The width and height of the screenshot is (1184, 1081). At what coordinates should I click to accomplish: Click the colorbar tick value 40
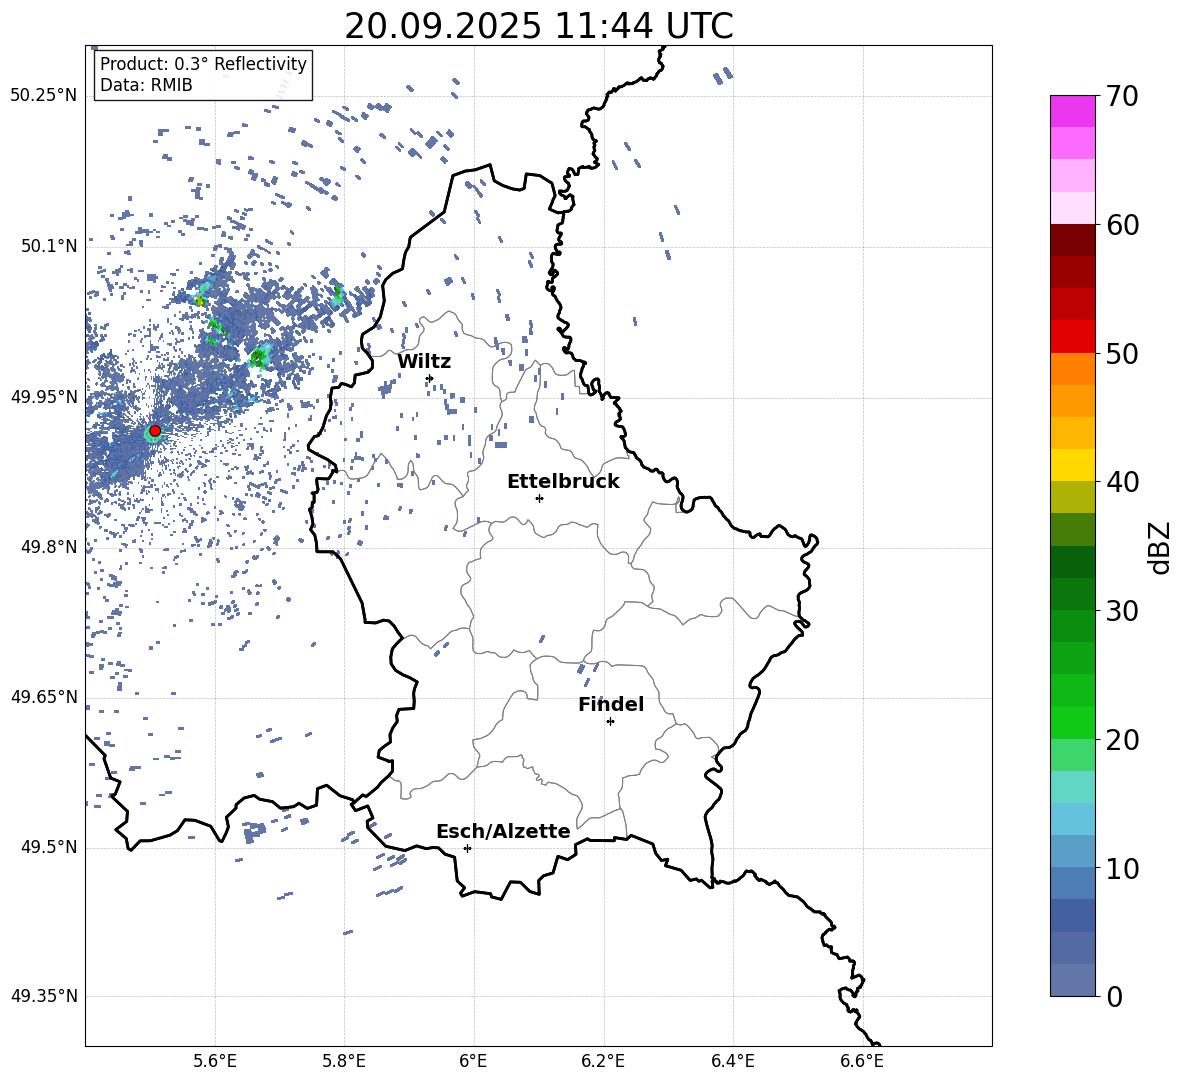click(x=1122, y=482)
